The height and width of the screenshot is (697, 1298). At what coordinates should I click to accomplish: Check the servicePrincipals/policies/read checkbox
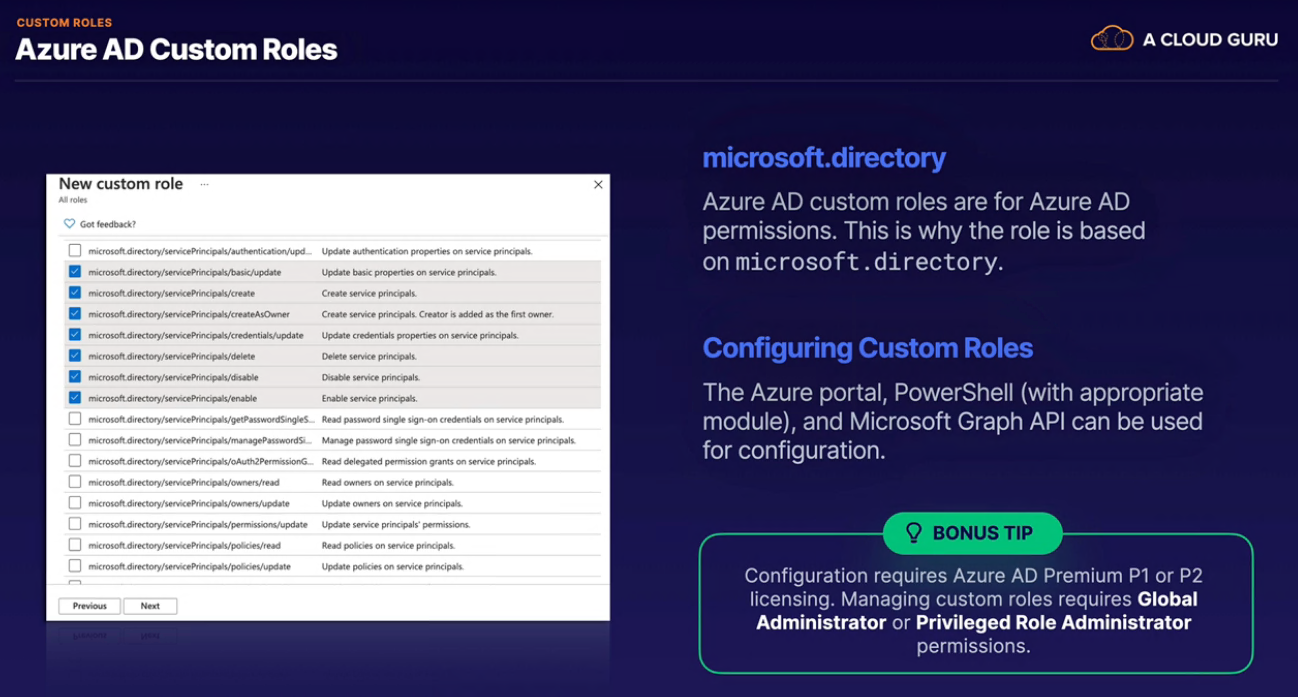(x=75, y=545)
